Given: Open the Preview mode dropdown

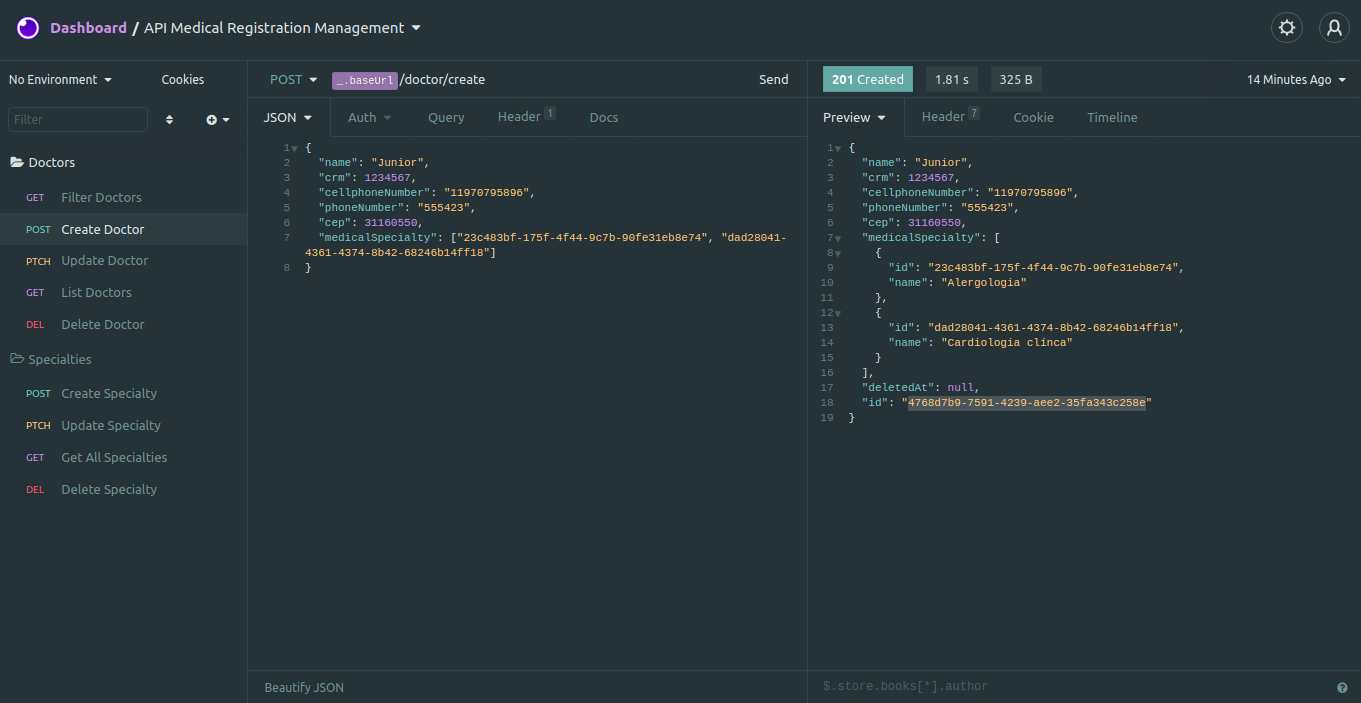Looking at the screenshot, I should click(x=855, y=118).
